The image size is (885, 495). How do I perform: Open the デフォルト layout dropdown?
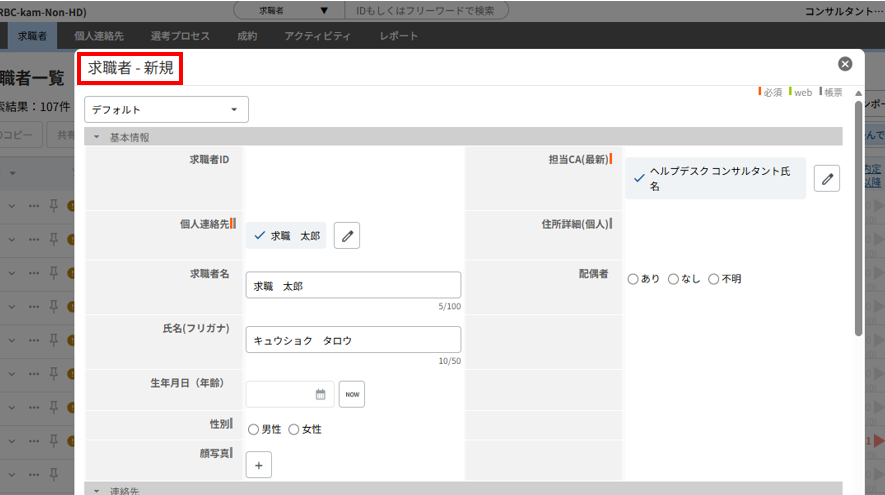[166, 109]
